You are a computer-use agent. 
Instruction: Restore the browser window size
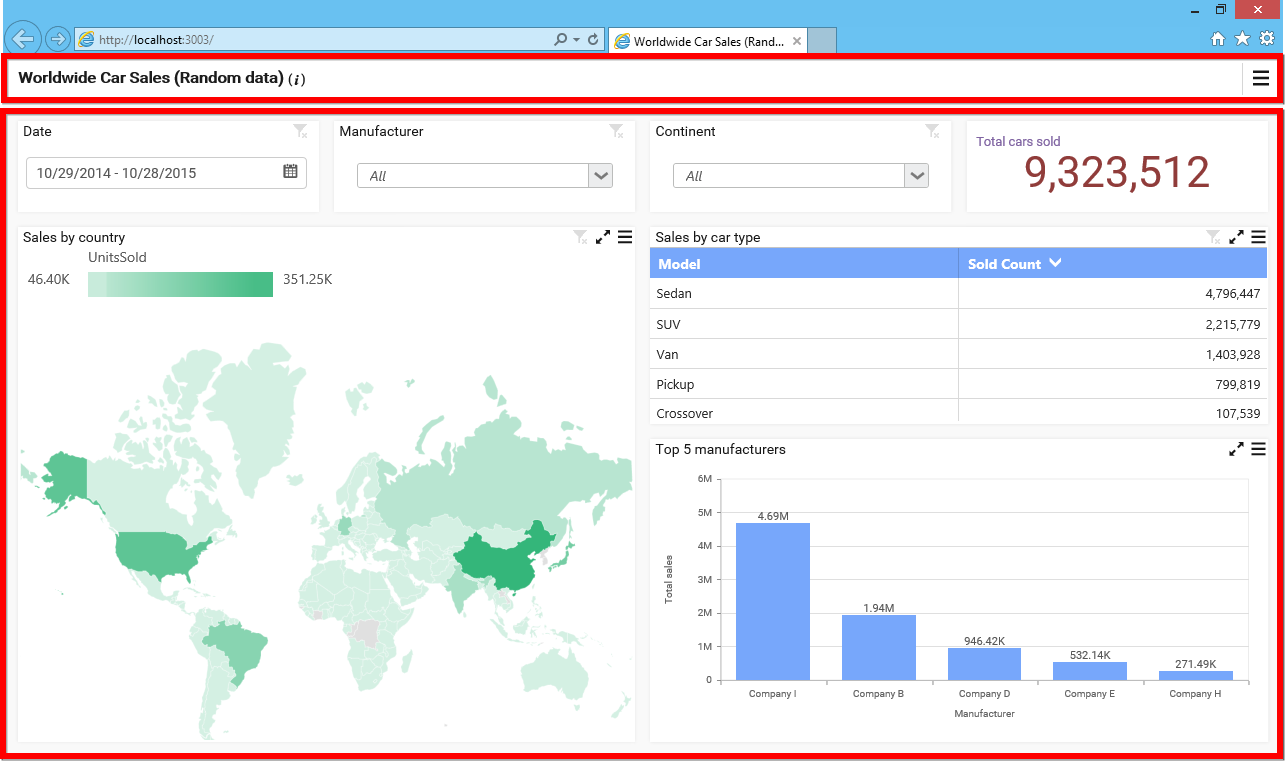[1221, 9]
